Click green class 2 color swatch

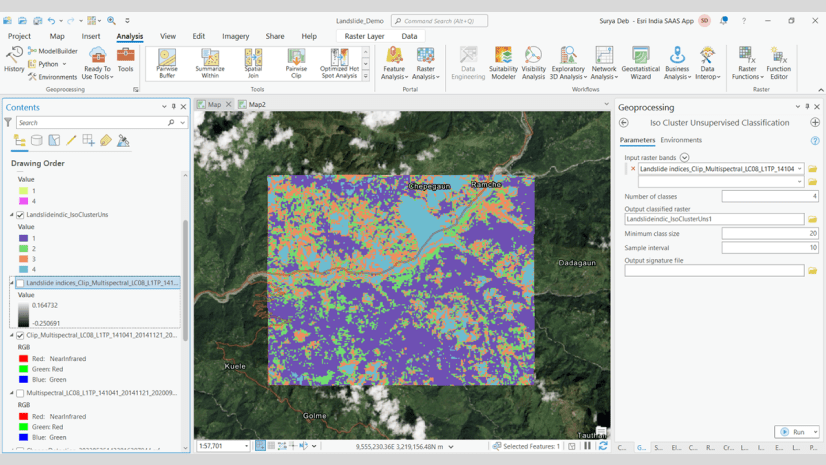[x=23, y=249]
